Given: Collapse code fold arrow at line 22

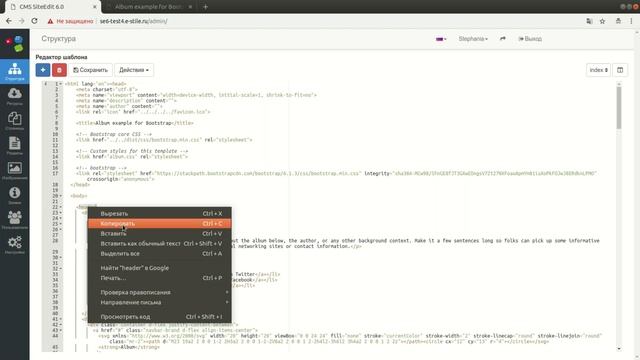Looking at the screenshot, I should [60, 207].
